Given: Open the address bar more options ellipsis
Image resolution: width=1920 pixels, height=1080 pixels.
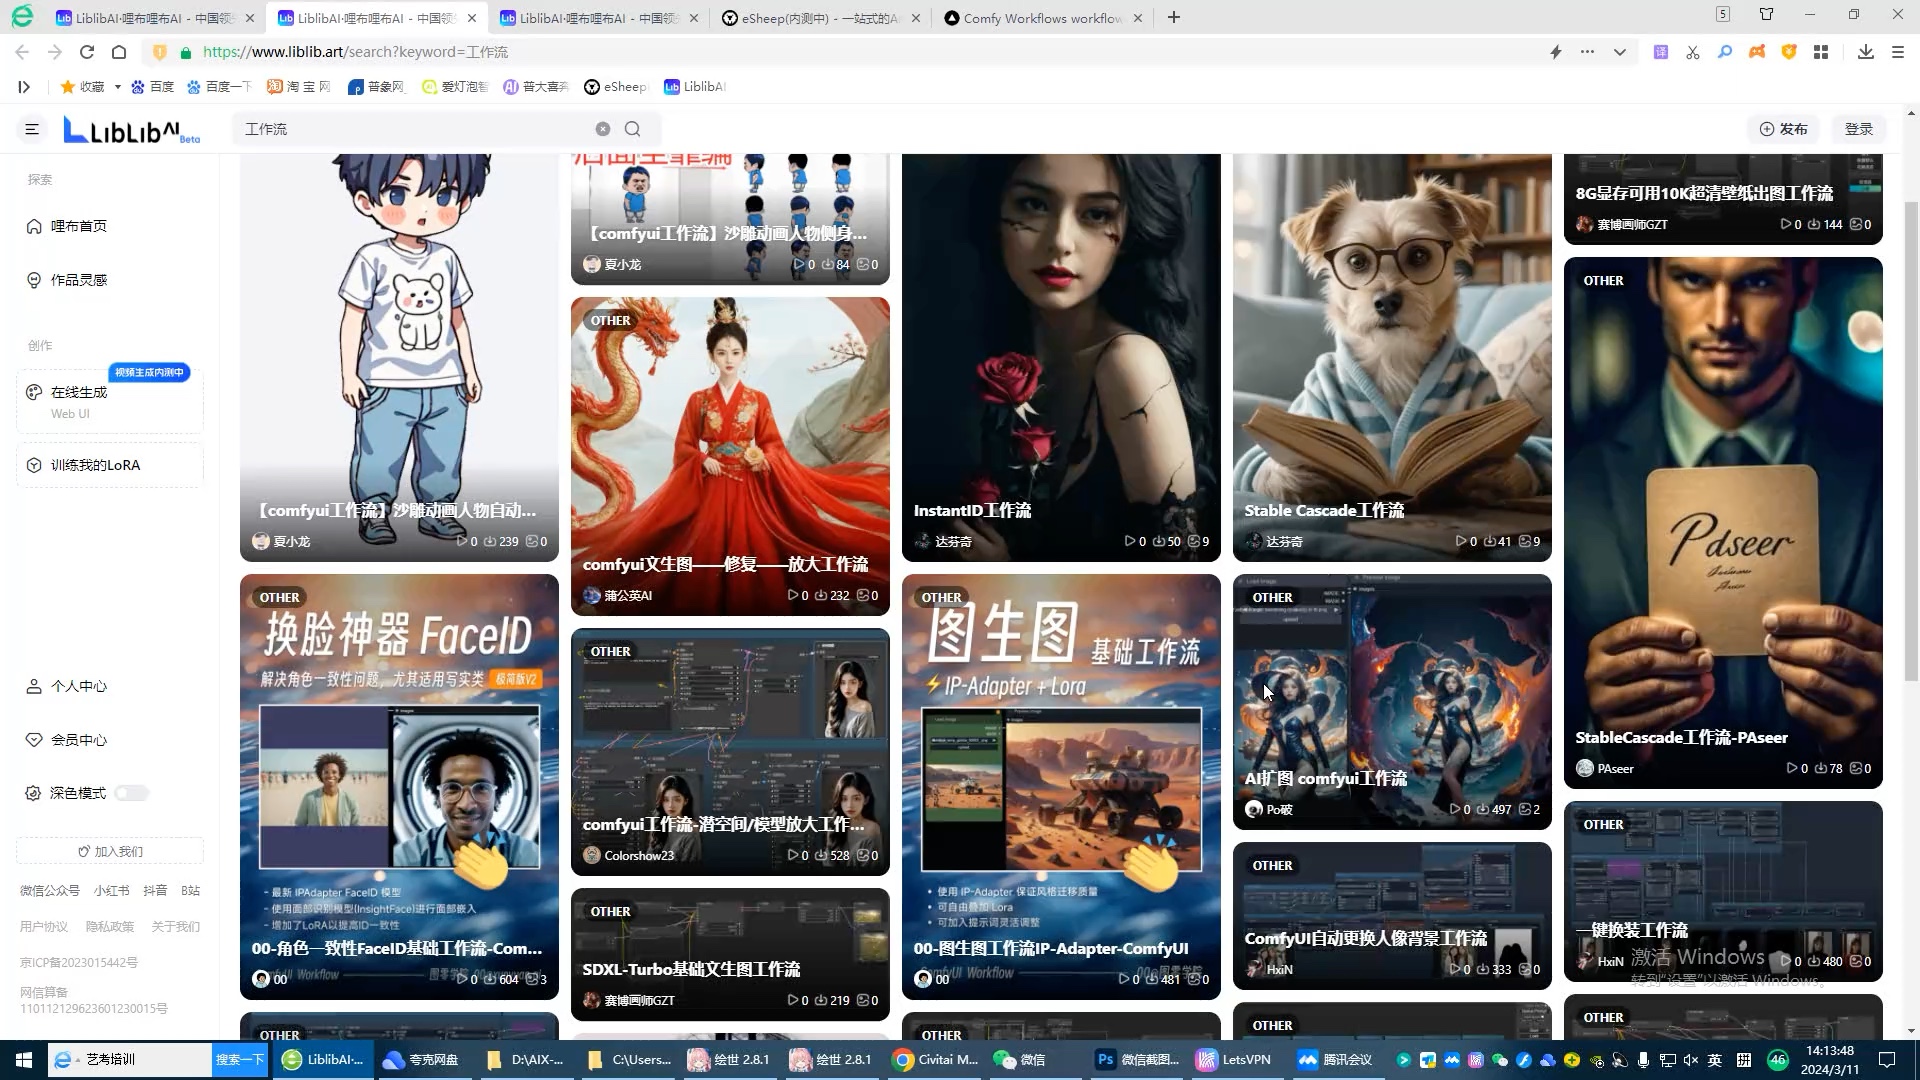Looking at the screenshot, I should click(1587, 52).
